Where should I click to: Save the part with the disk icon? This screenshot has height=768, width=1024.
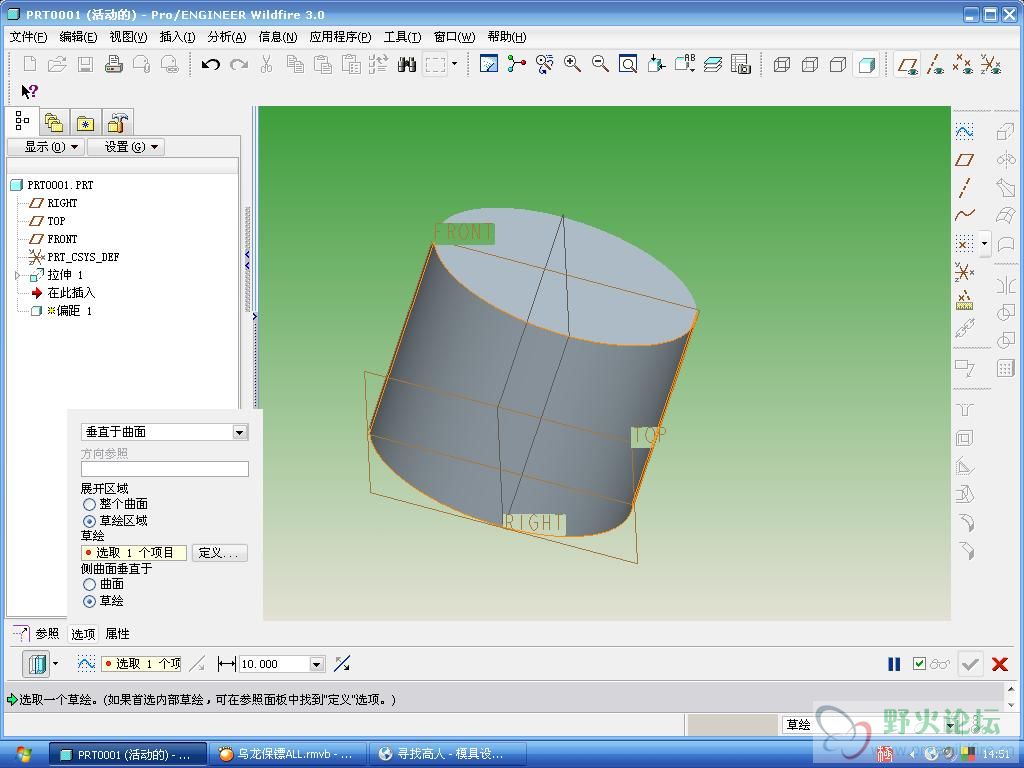pyautogui.click(x=86, y=64)
